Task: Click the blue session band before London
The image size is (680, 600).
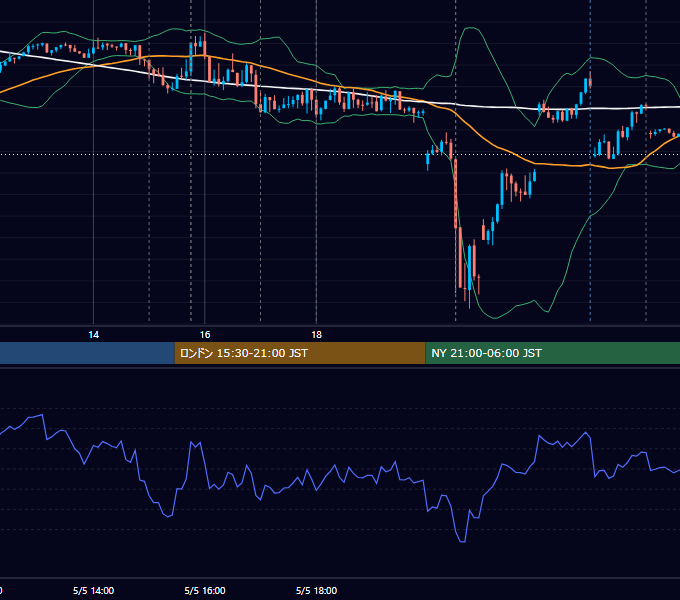Action: 87,353
